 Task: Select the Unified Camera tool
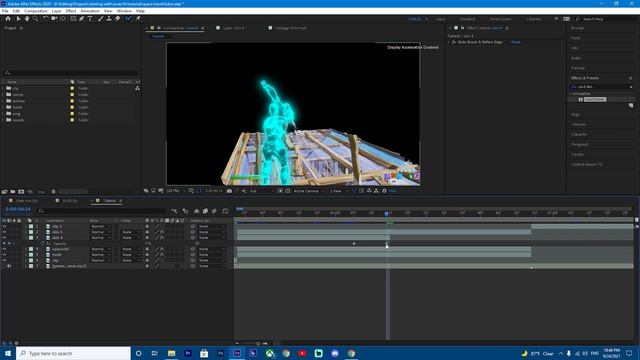tap(54, 19)
